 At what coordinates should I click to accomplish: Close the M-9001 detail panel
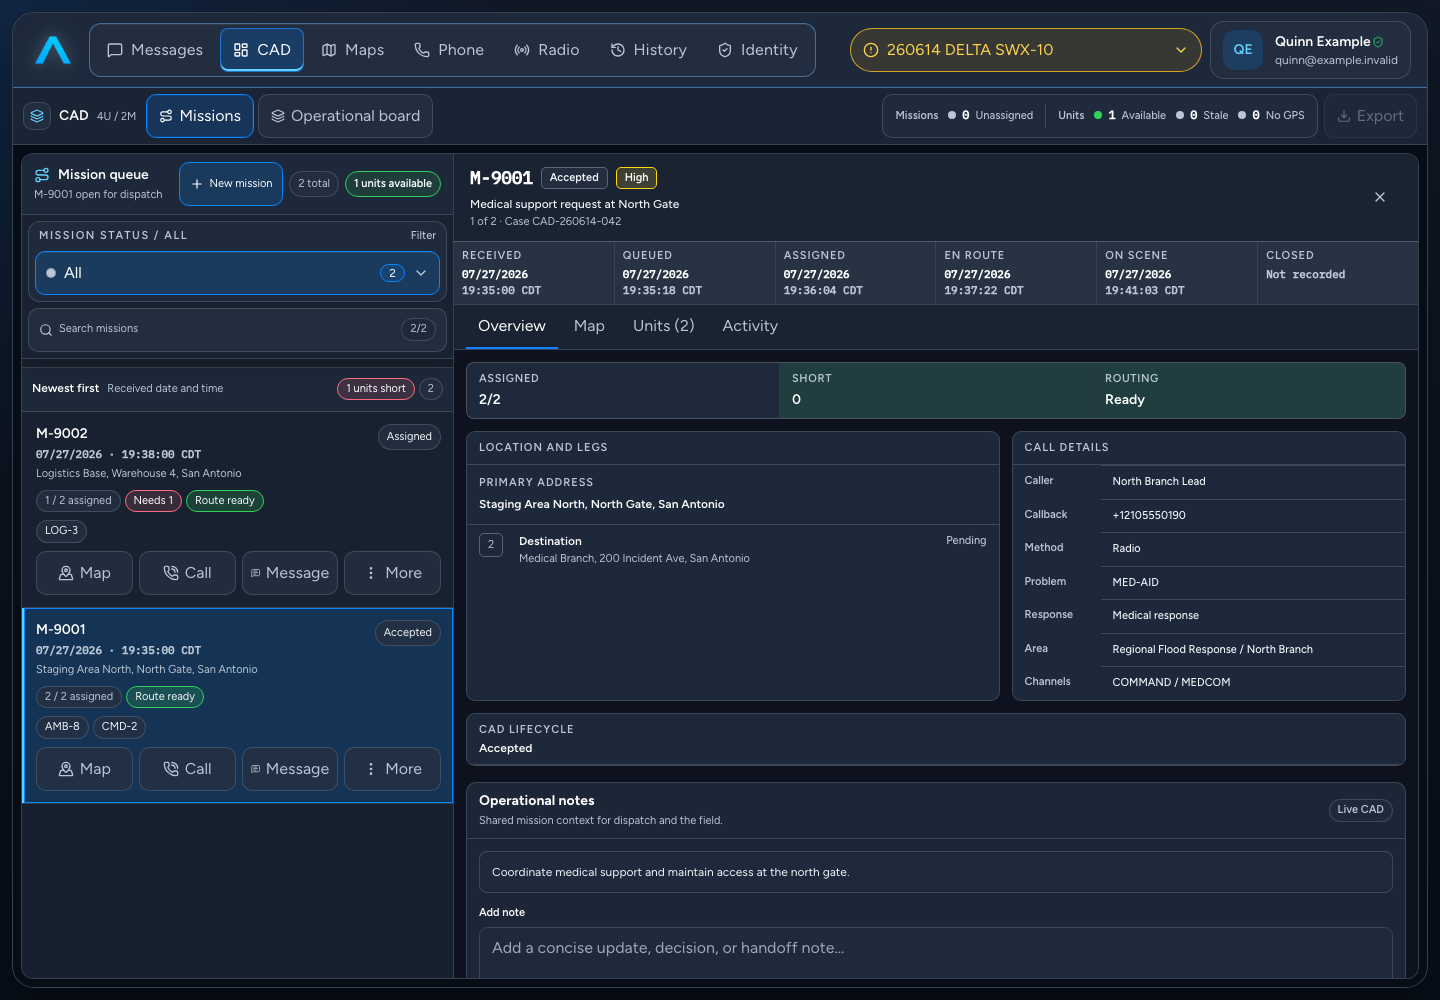[x=1380, y=197]
